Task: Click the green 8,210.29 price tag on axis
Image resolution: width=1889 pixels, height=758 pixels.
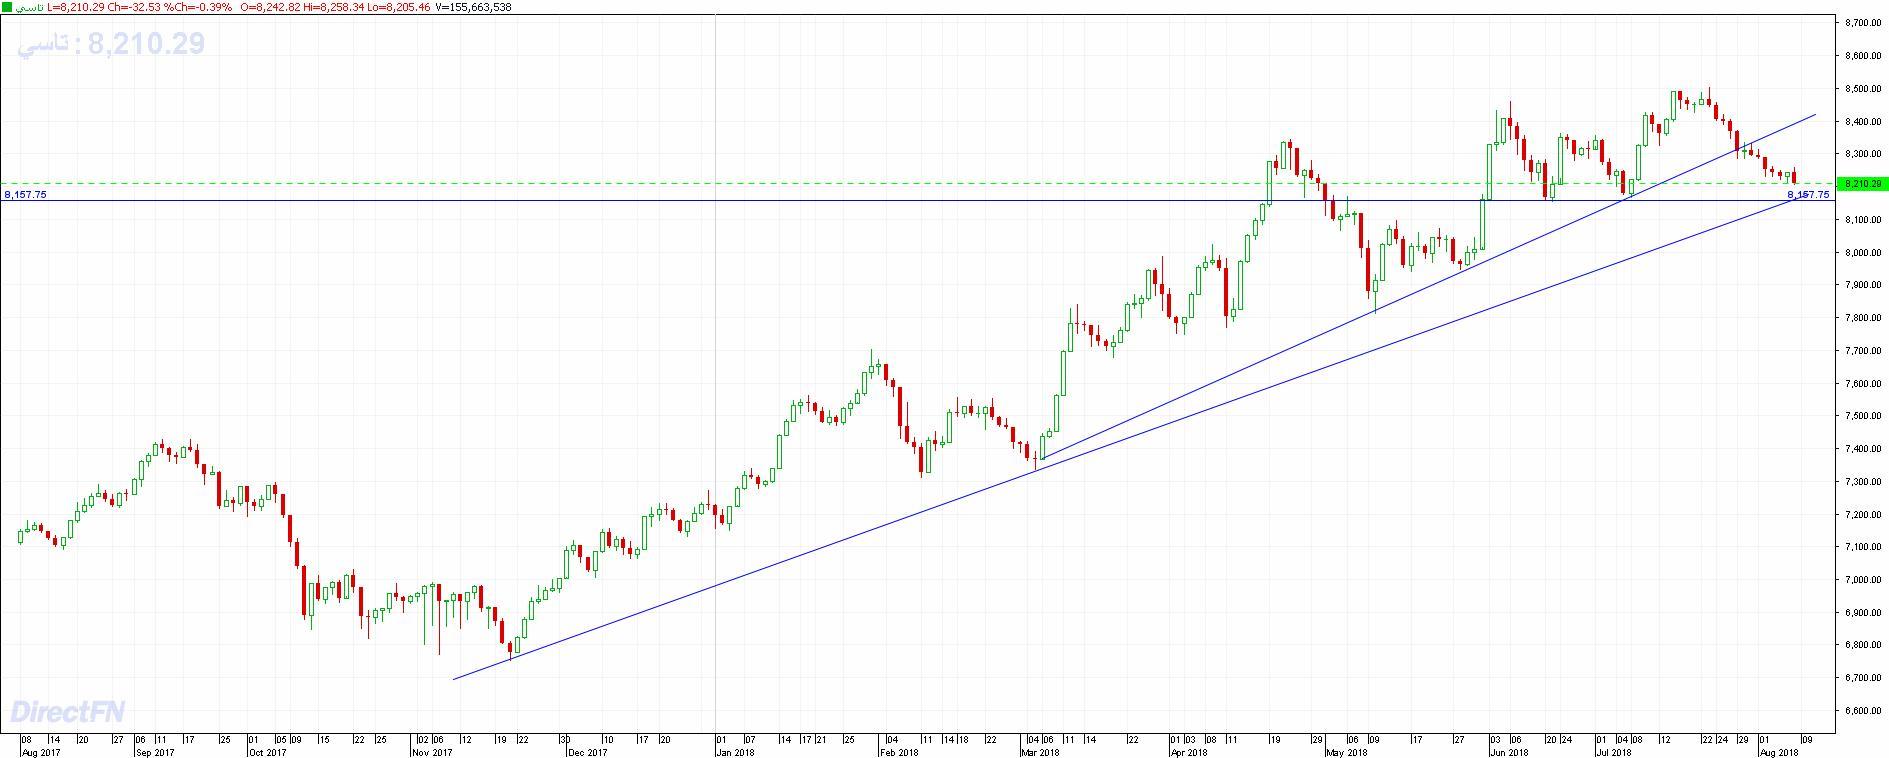Action: coord(1862,184)
